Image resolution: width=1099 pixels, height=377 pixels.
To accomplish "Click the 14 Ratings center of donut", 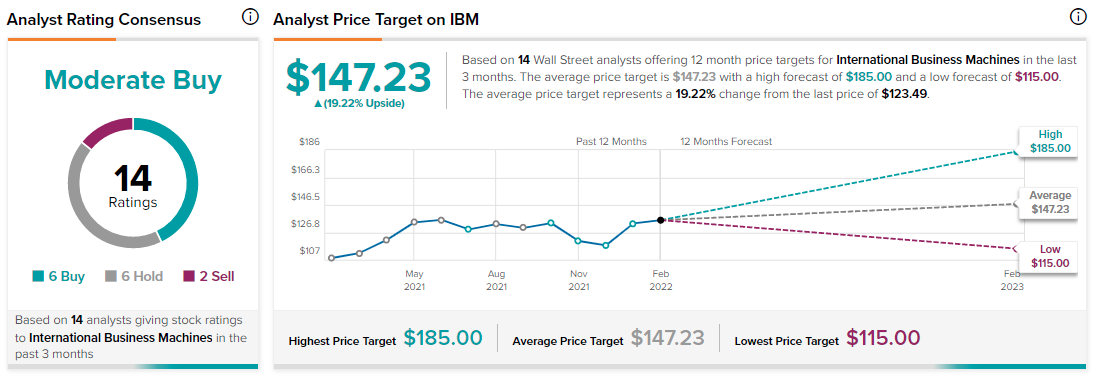I will pos(133,185).
